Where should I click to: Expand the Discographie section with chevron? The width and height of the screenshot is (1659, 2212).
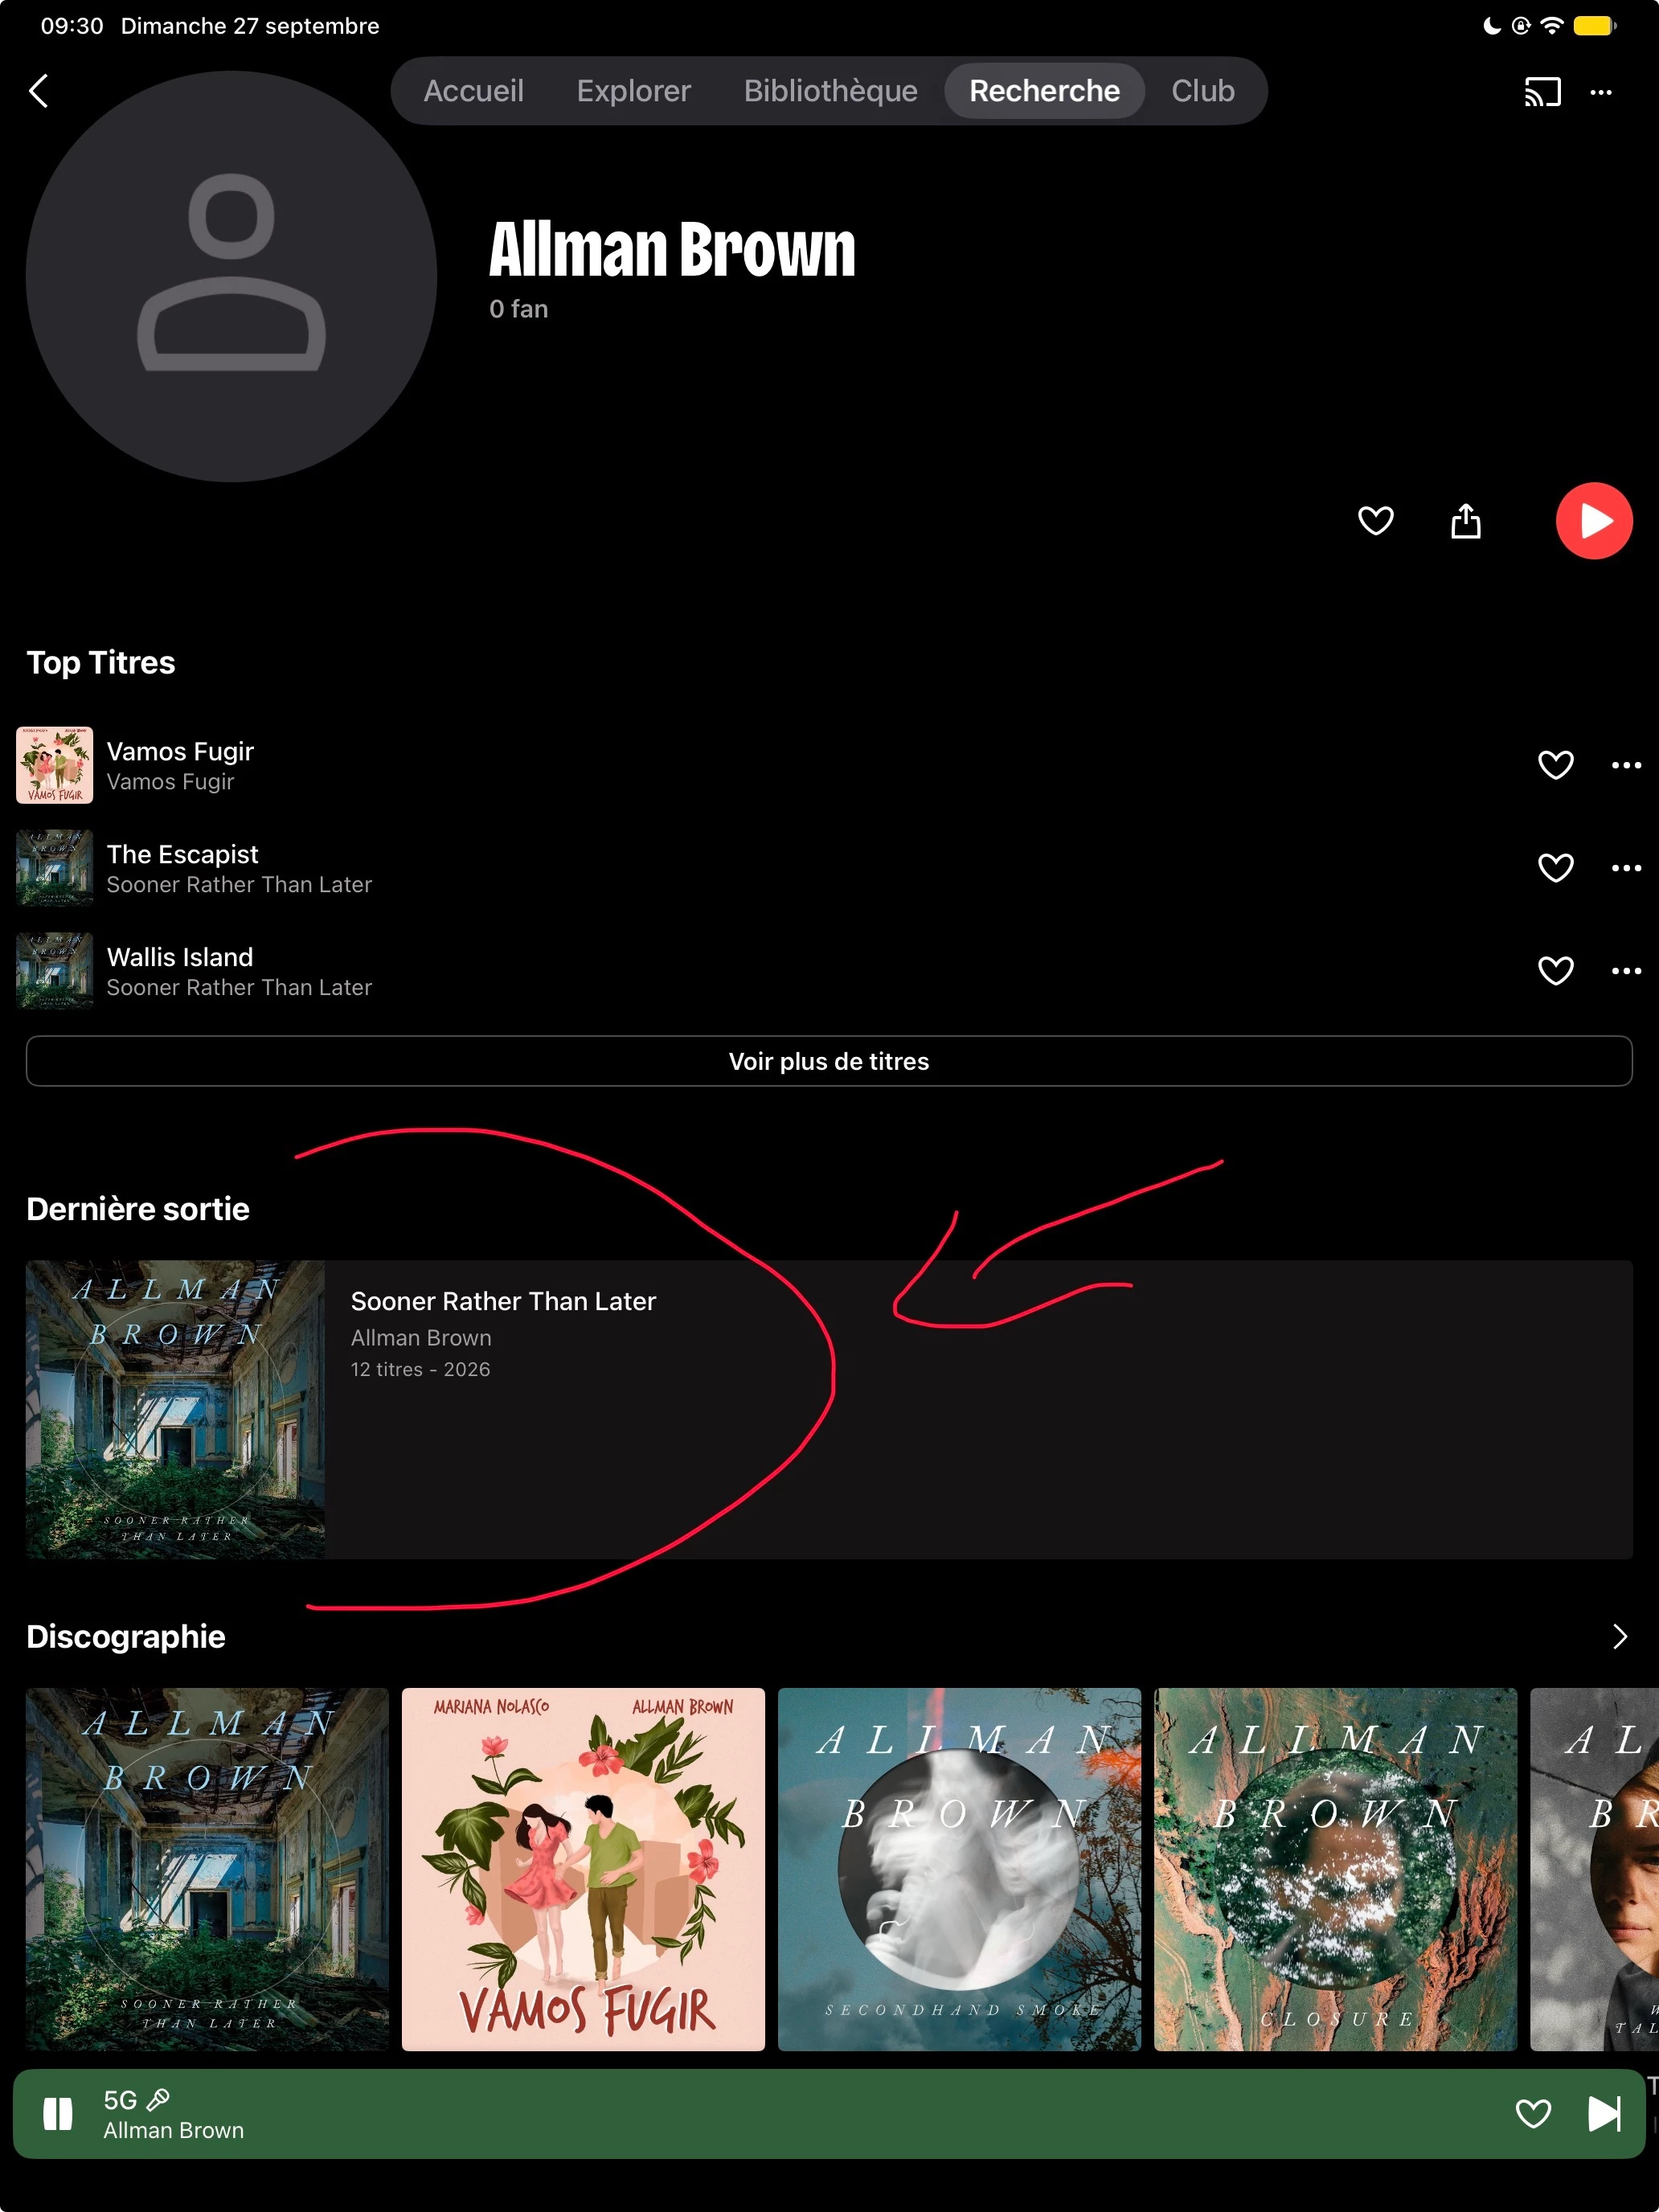point(1620,1636)
